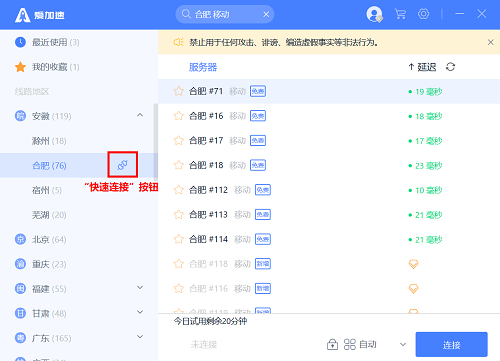Viewport: 500px width, 361px height.
Task: Click the sidebar scrollbar
Action: tap(155, 142)
